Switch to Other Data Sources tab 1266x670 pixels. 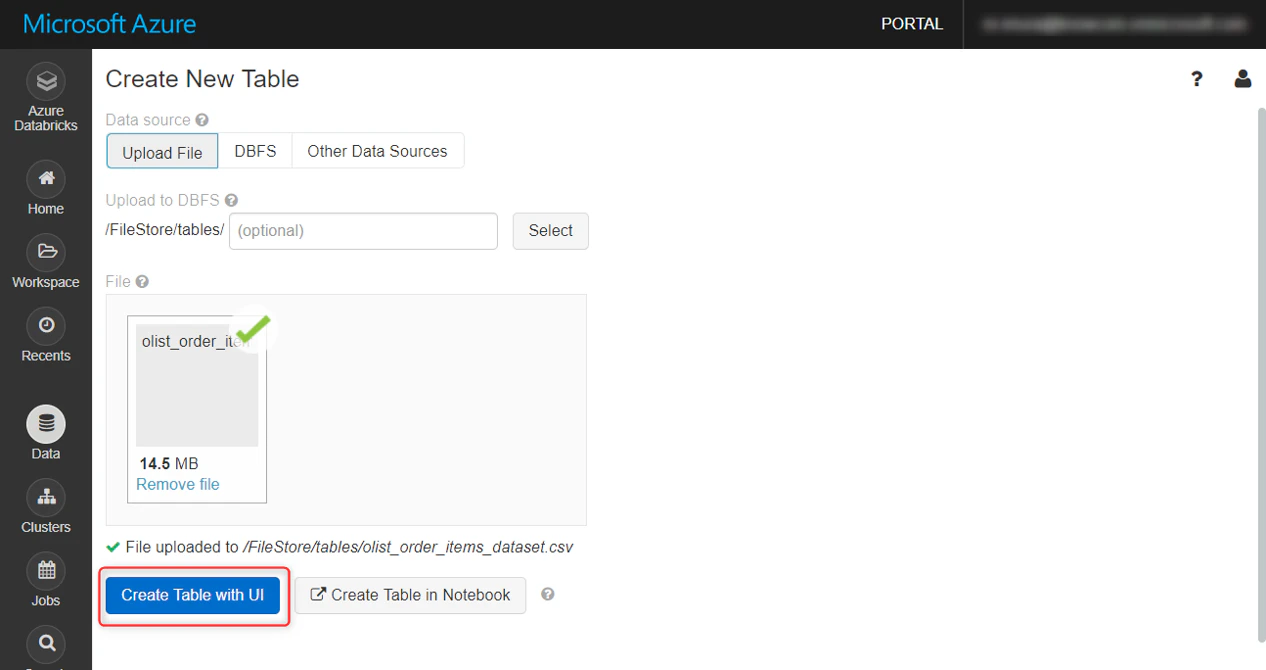click(x=377, y=151)
